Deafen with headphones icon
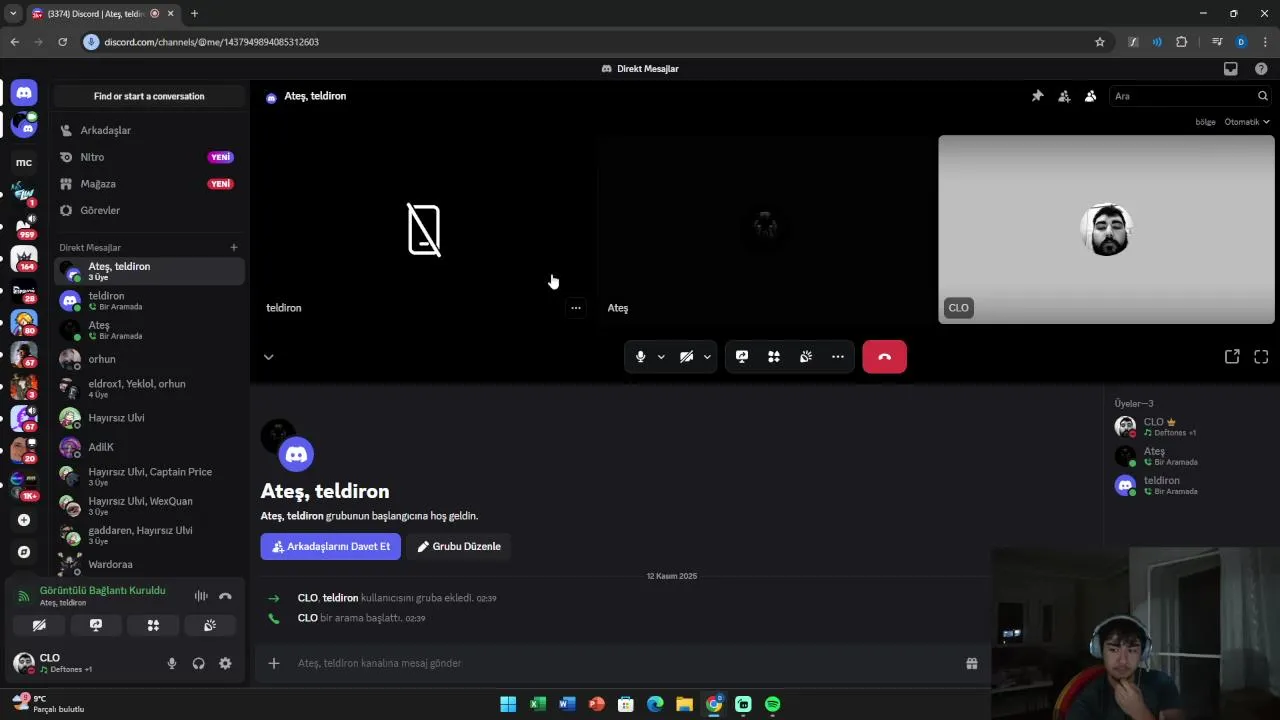This screenshot has width=1280, height=720. click(198, 663)
